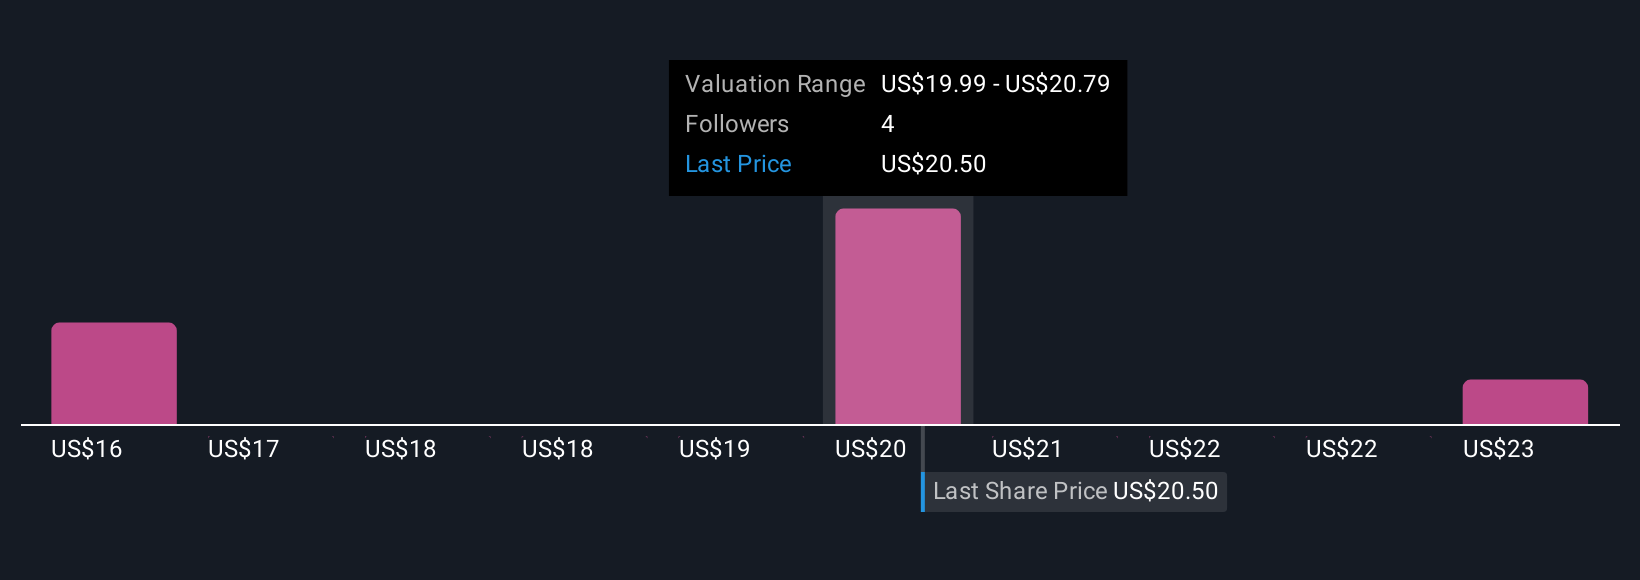Click the short pink bar above US$23
This screenshot has height=580, width=1640.
tap(1525, 402)
